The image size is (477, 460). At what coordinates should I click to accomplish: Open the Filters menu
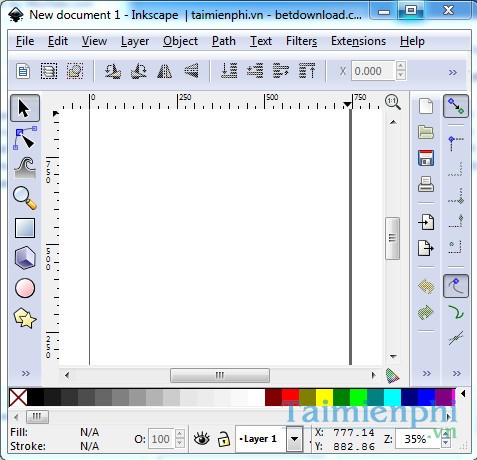tap(301, 41)
